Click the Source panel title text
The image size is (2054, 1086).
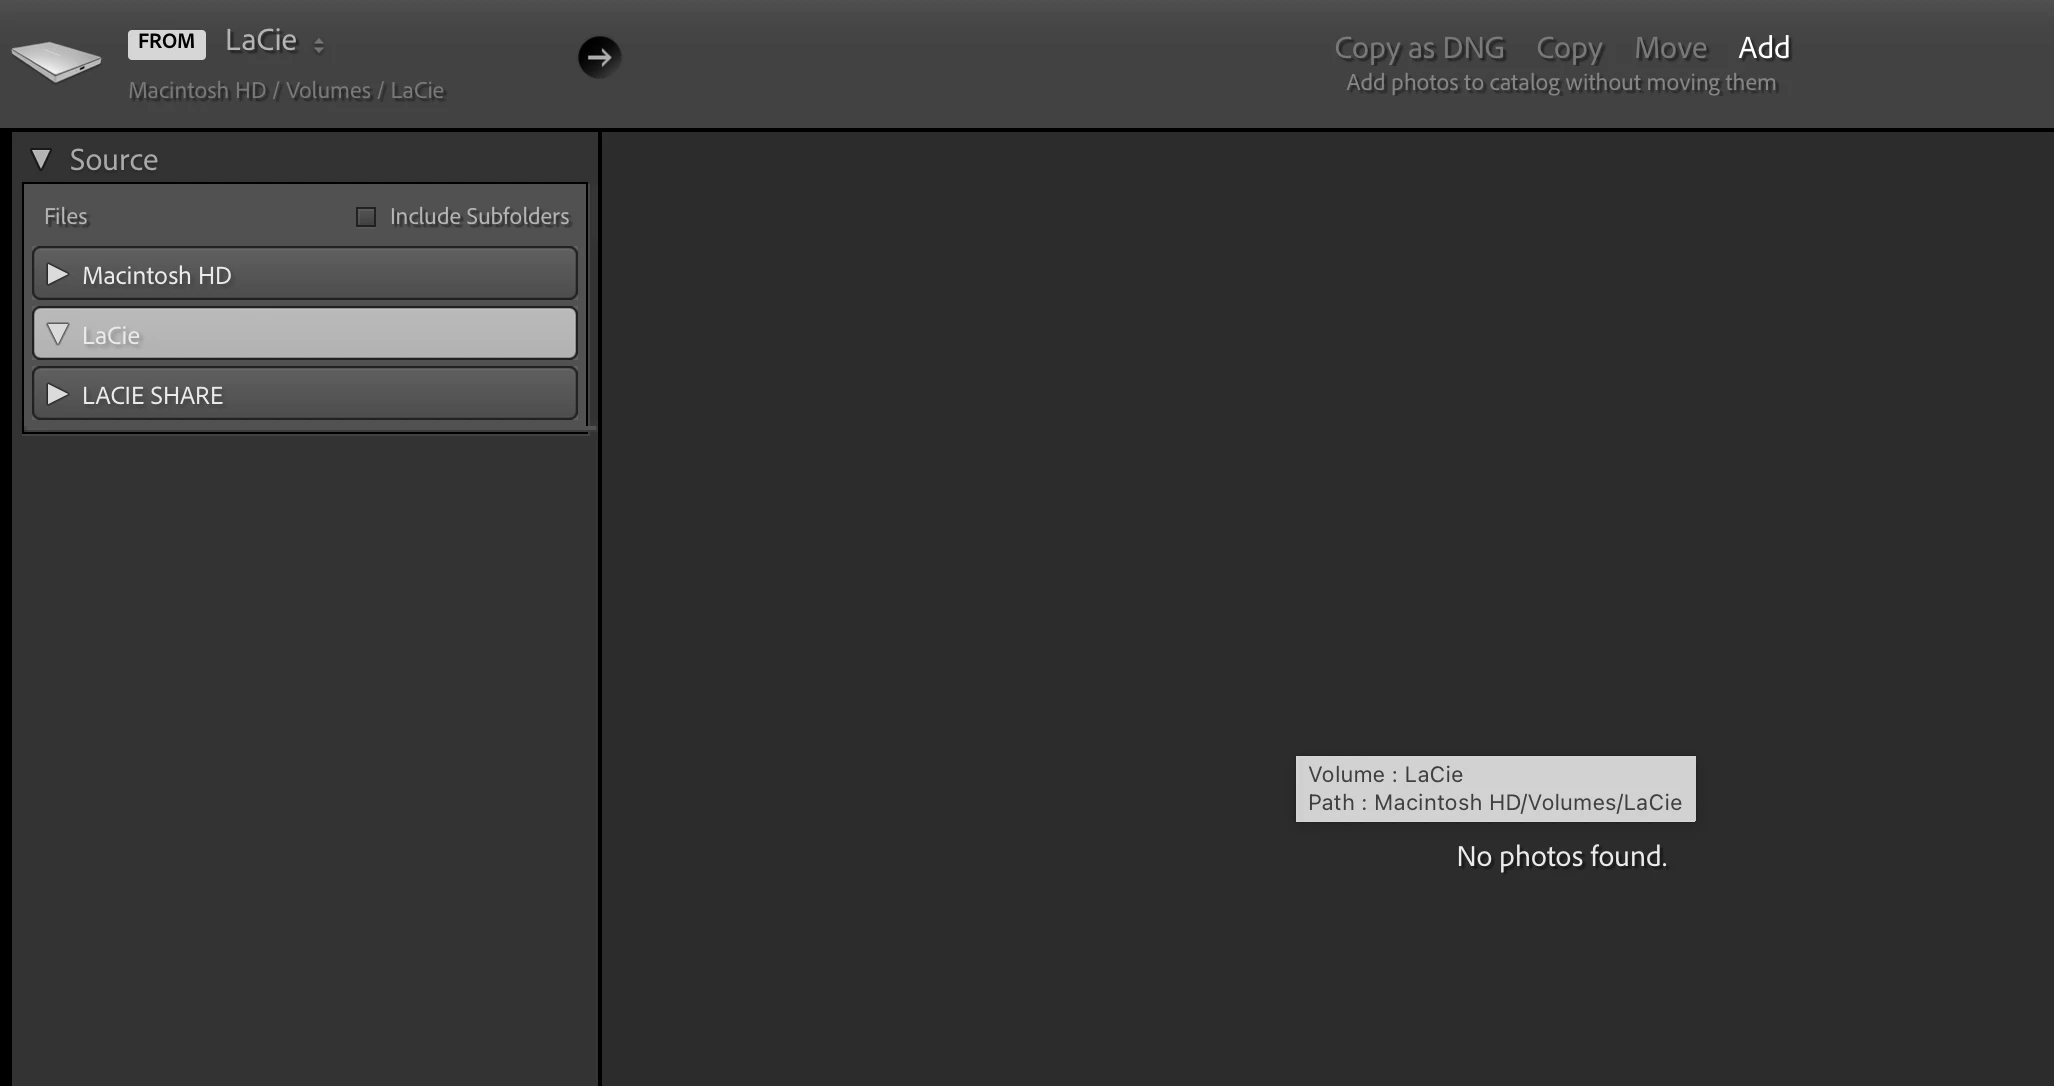[114, 160]
